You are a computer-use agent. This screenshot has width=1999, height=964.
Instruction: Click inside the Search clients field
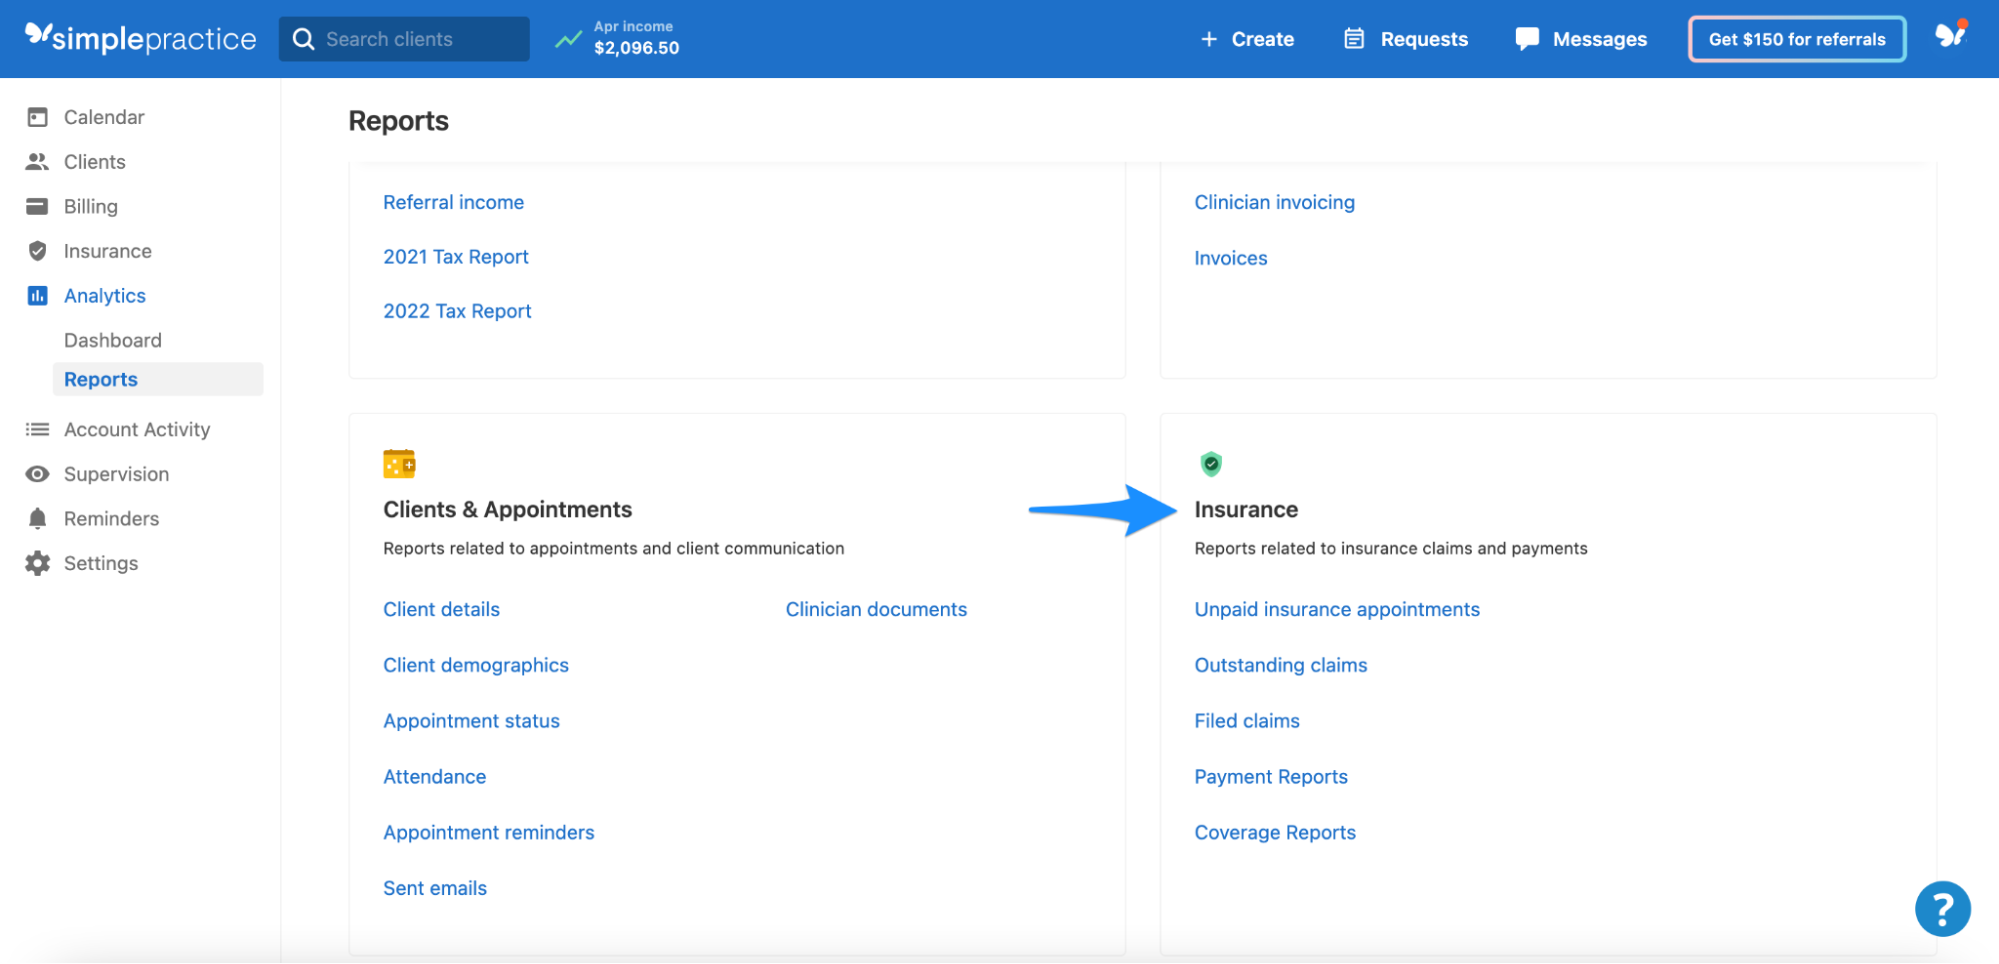pyautogui.click(x=404, y=38)
